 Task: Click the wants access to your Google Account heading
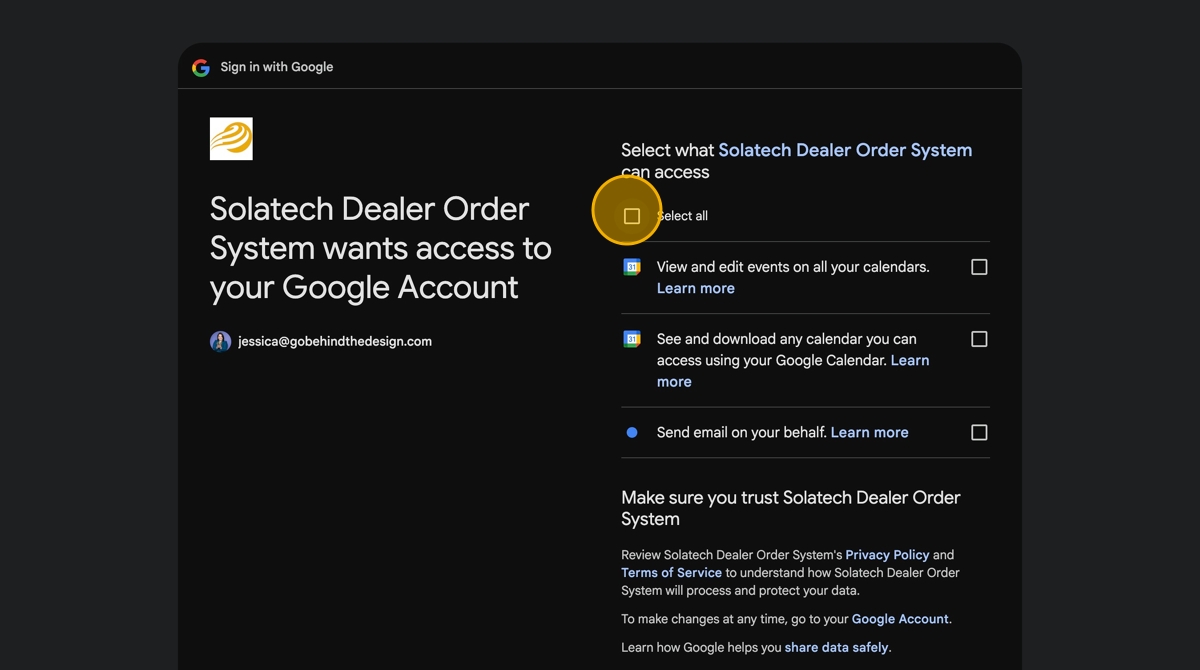(381, 248)
